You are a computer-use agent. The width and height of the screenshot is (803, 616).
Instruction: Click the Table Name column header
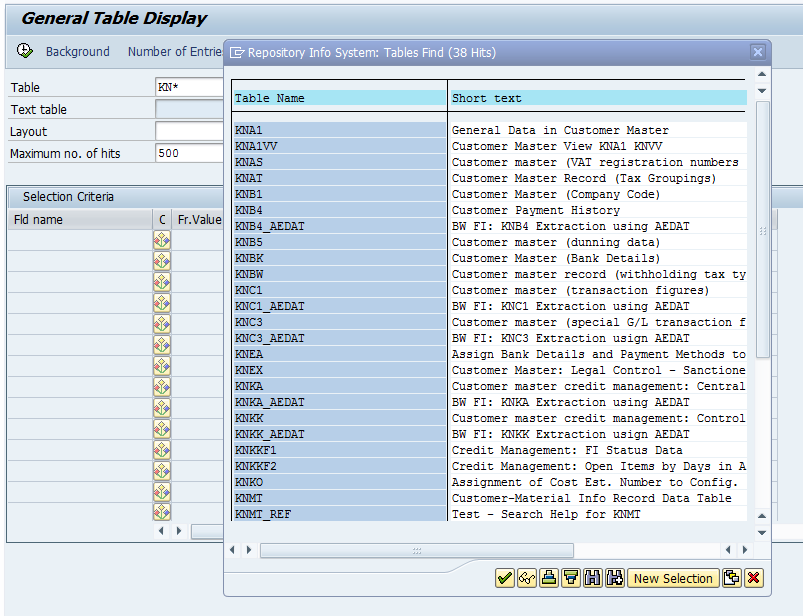click(x=339, y=98)
